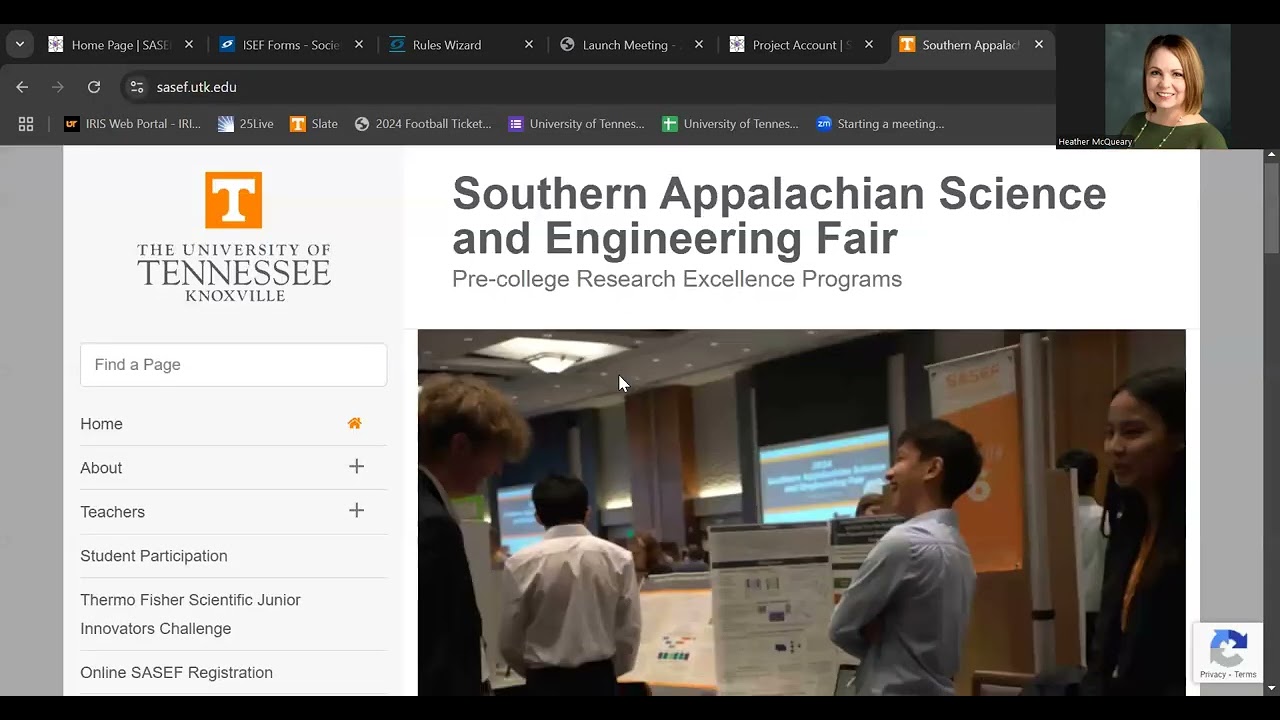Reload the page with the refresh icon
The image size is (1280, 720).
click(x=94, y=87)
